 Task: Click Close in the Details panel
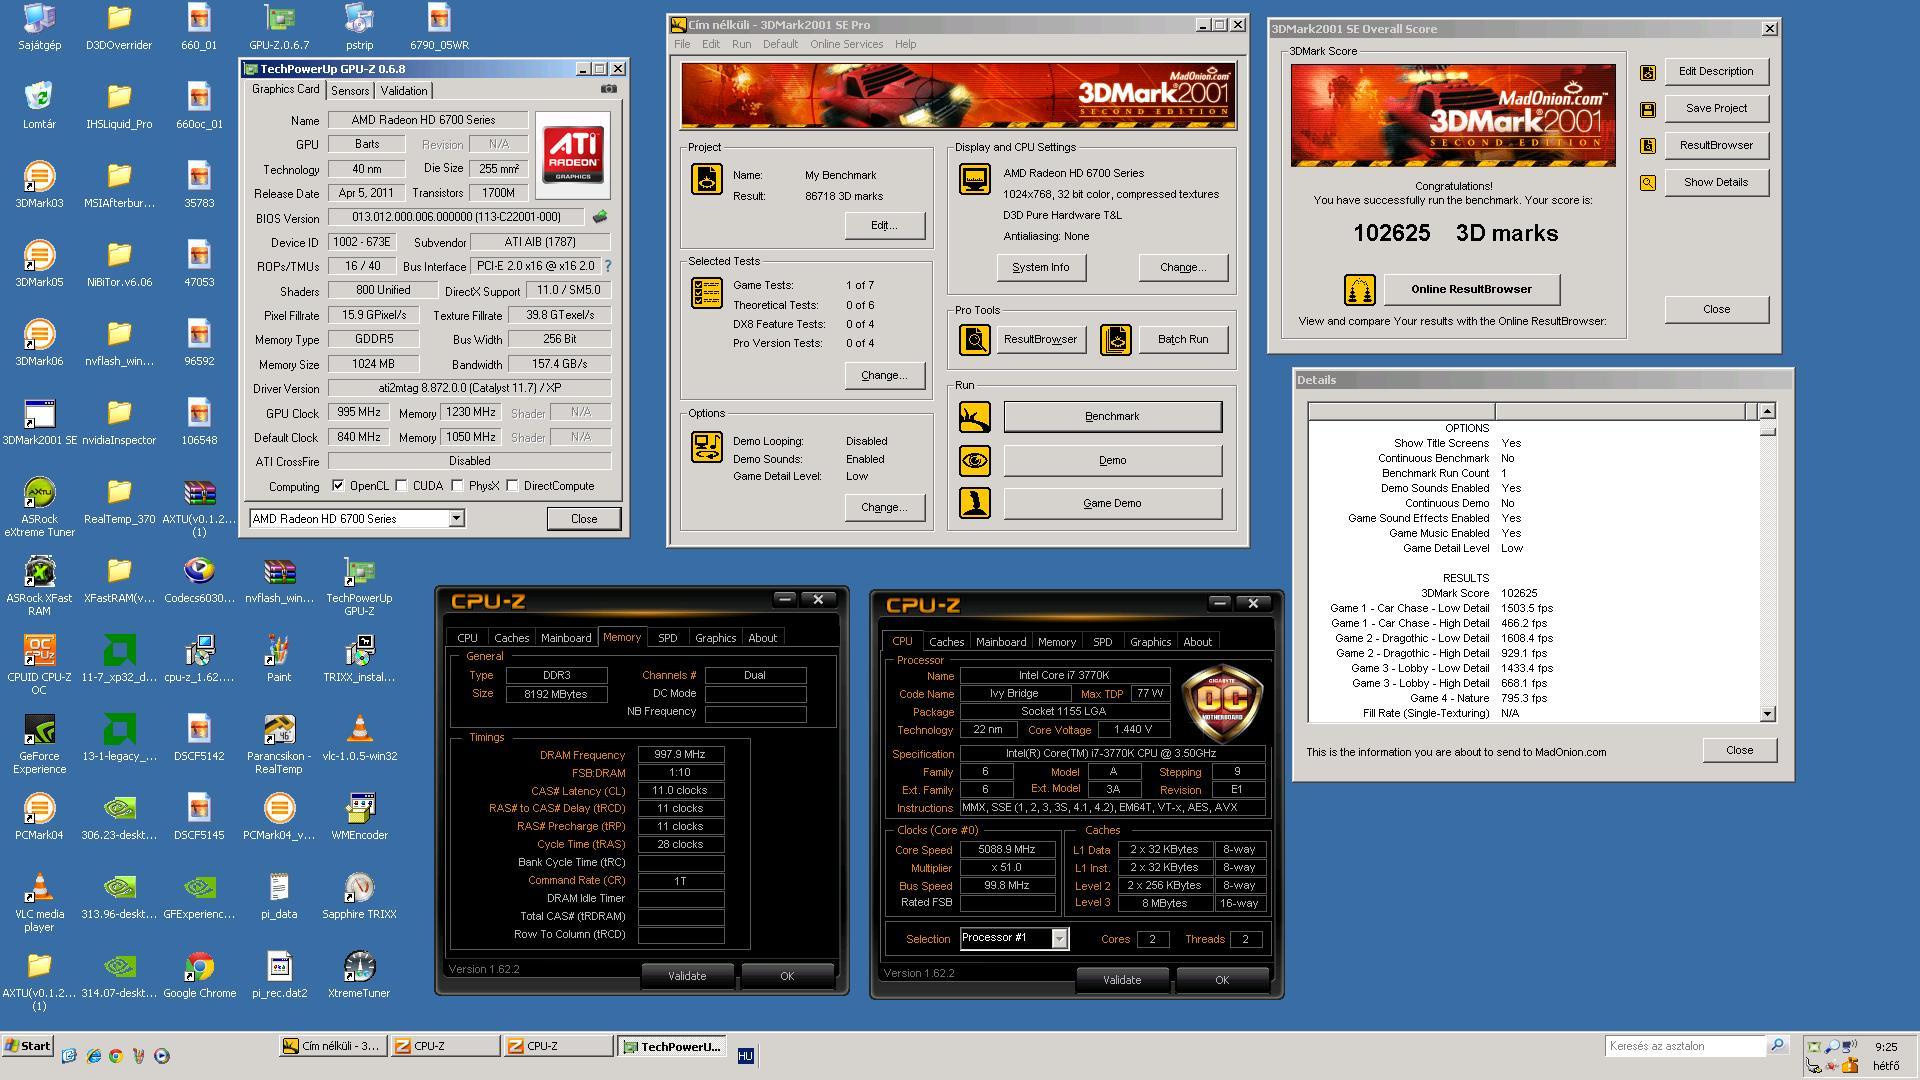[x=1739, y=751]
